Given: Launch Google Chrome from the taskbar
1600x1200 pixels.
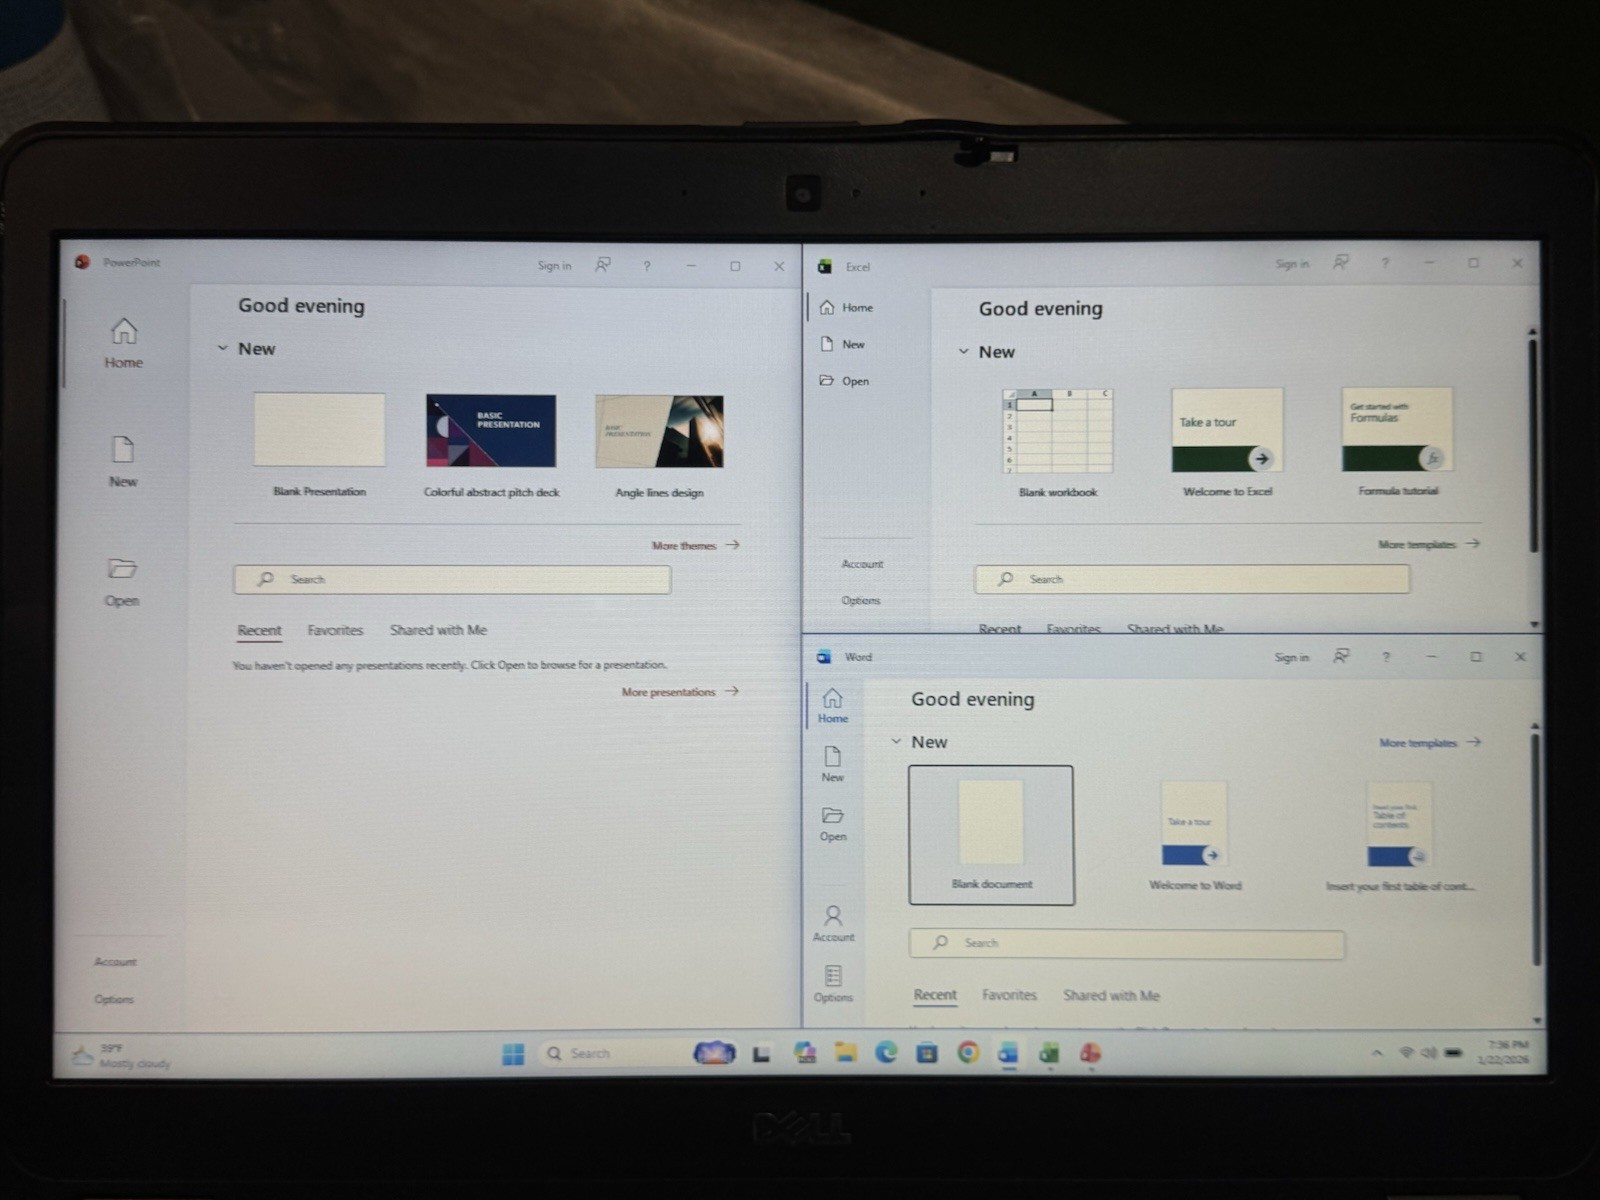Looking at the screenshot, I should (x=968, y=1053).
